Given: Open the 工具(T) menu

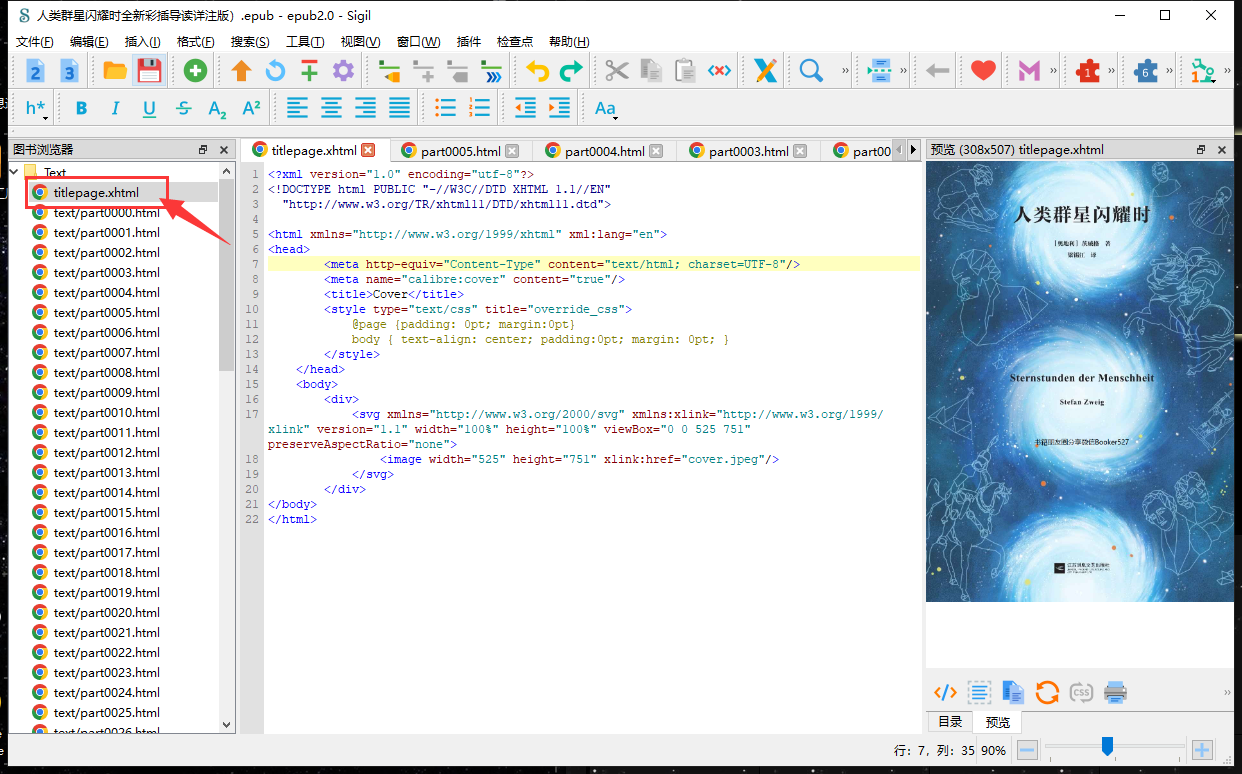Looking at the screenshot, I should tap(305, 41).
